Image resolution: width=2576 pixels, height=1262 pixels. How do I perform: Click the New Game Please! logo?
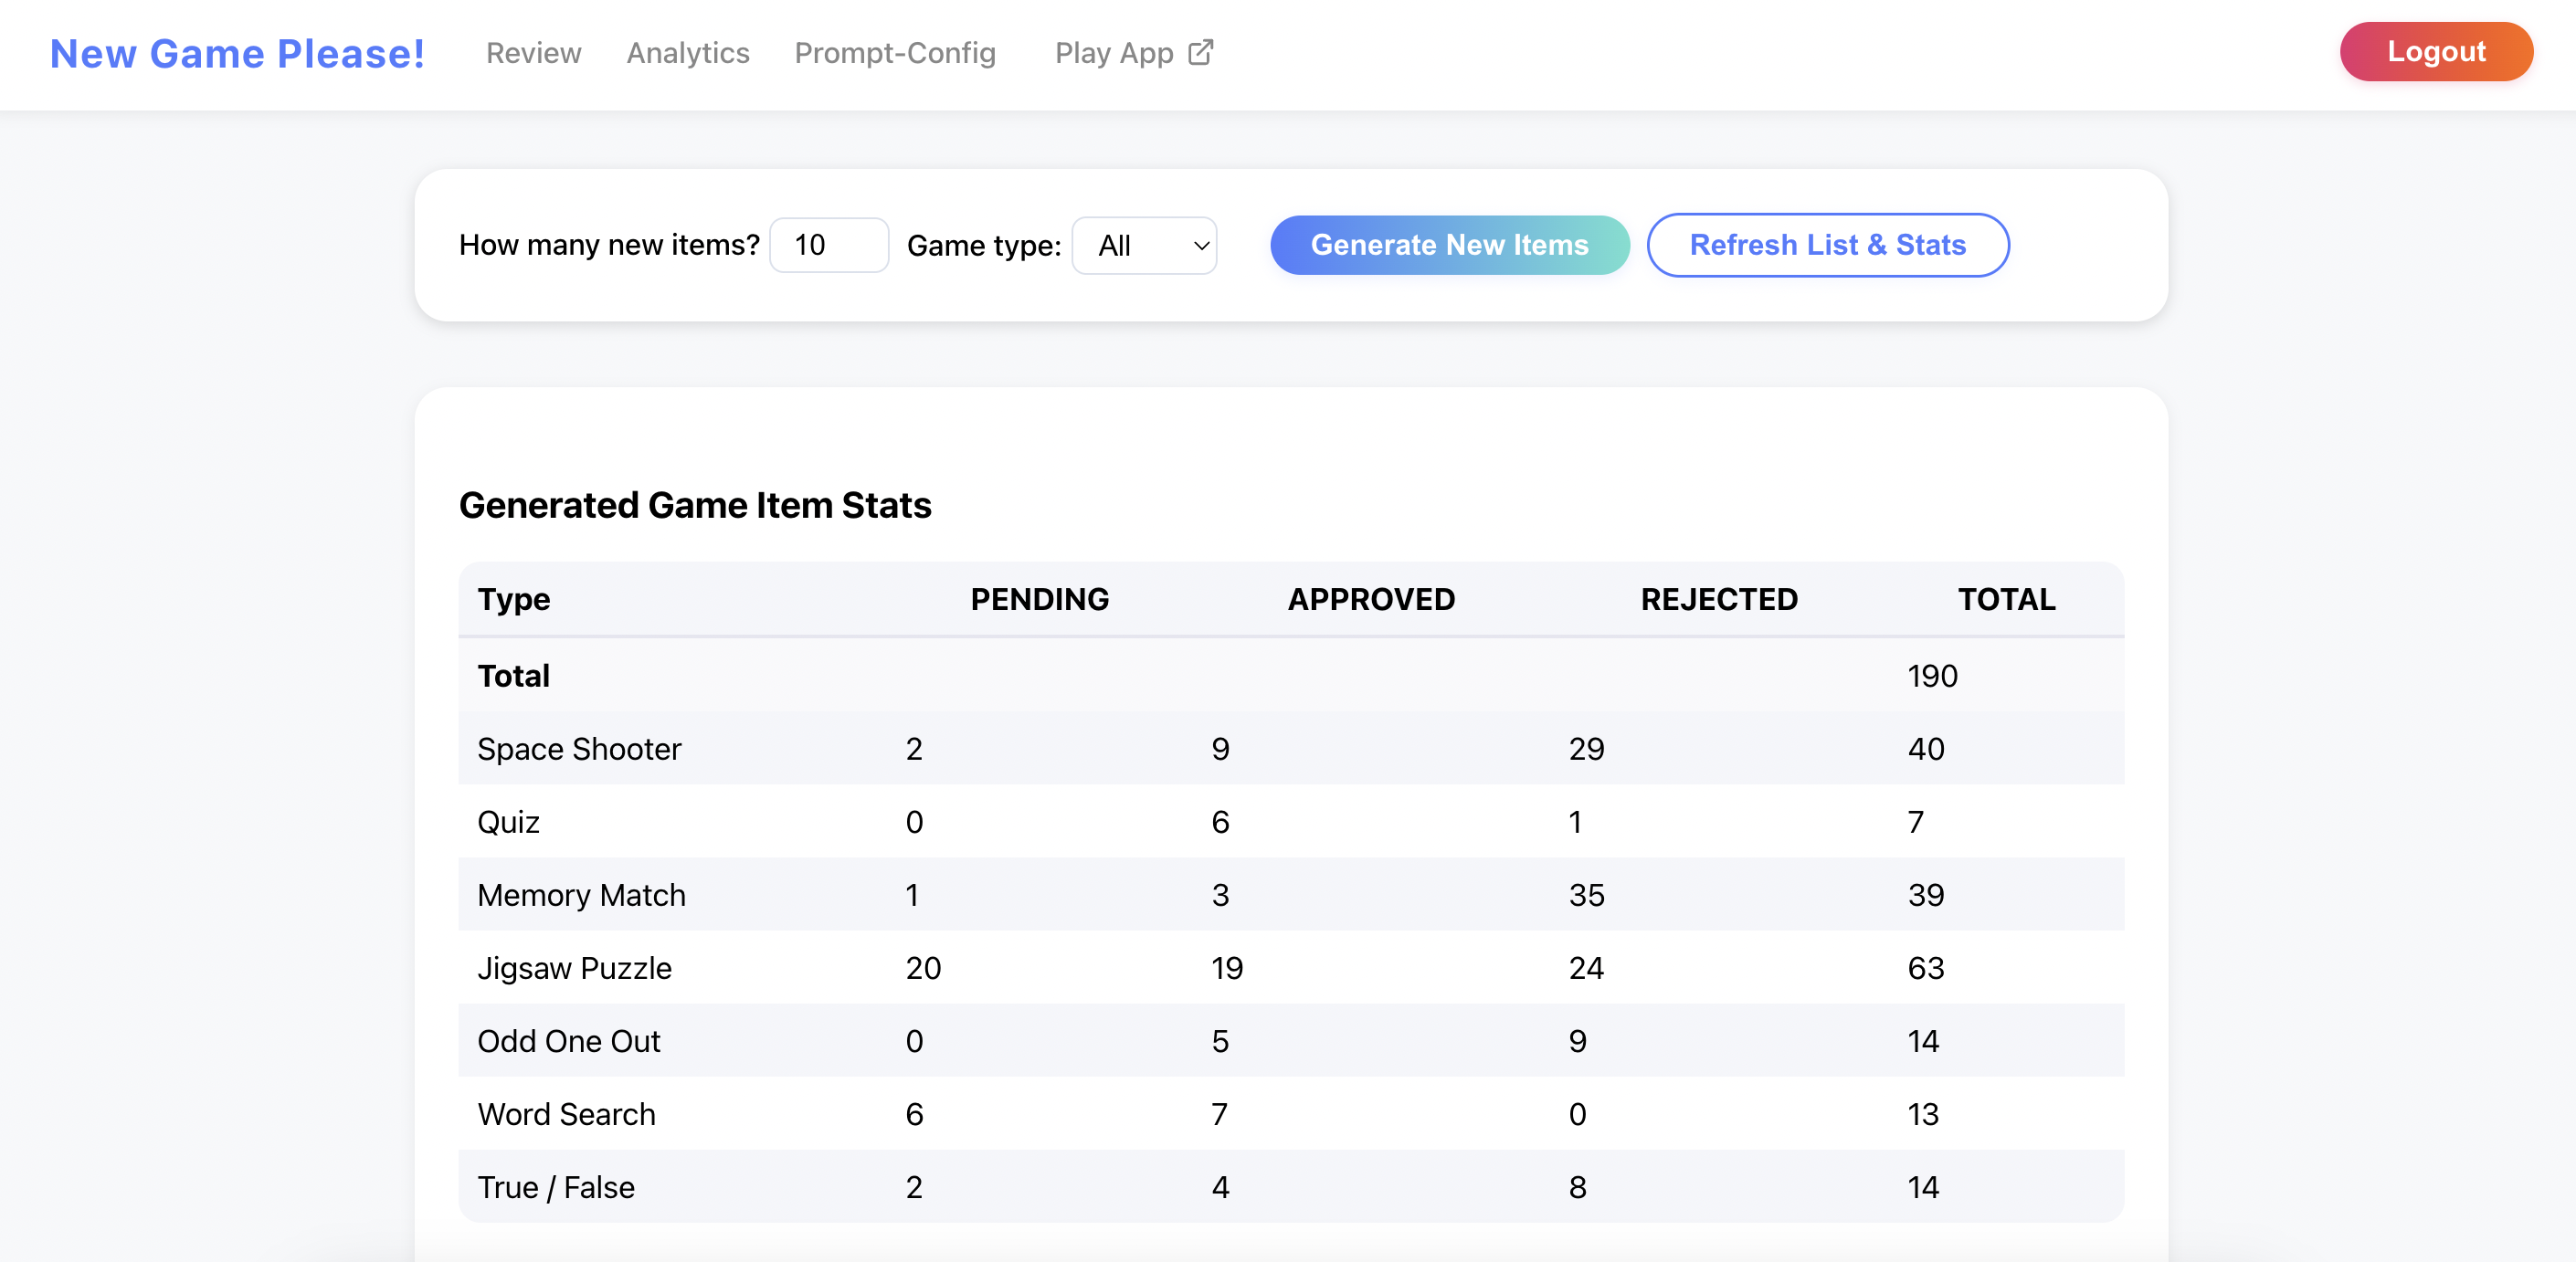[x=238, y=54]
